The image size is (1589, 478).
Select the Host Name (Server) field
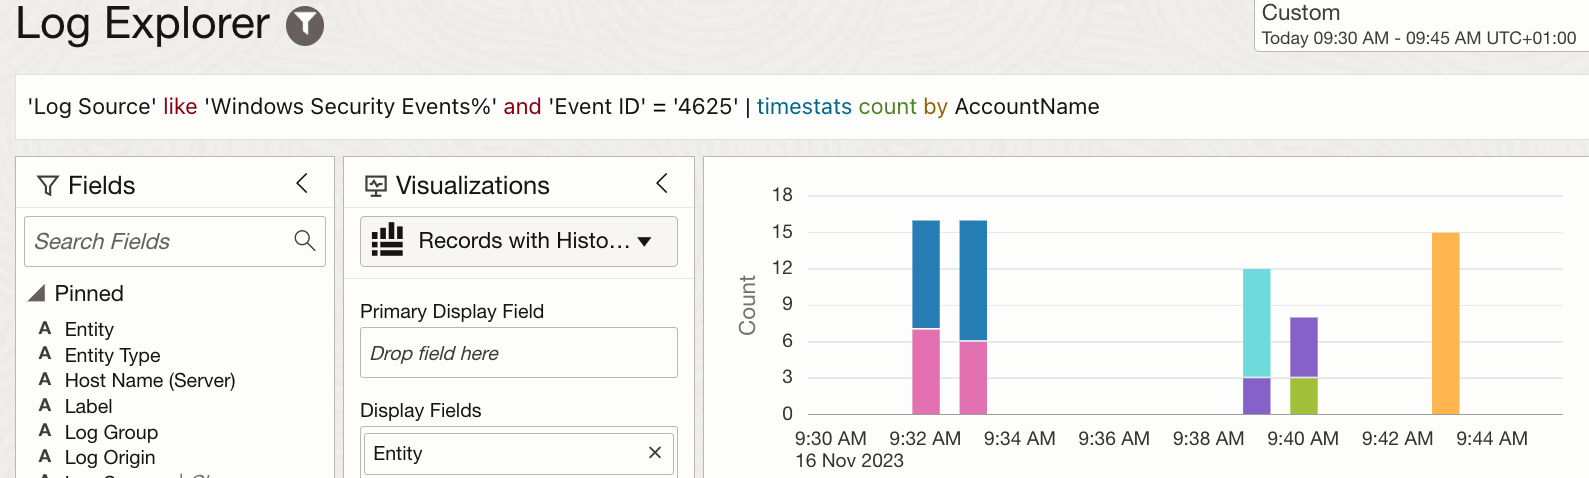click(150, 380)
